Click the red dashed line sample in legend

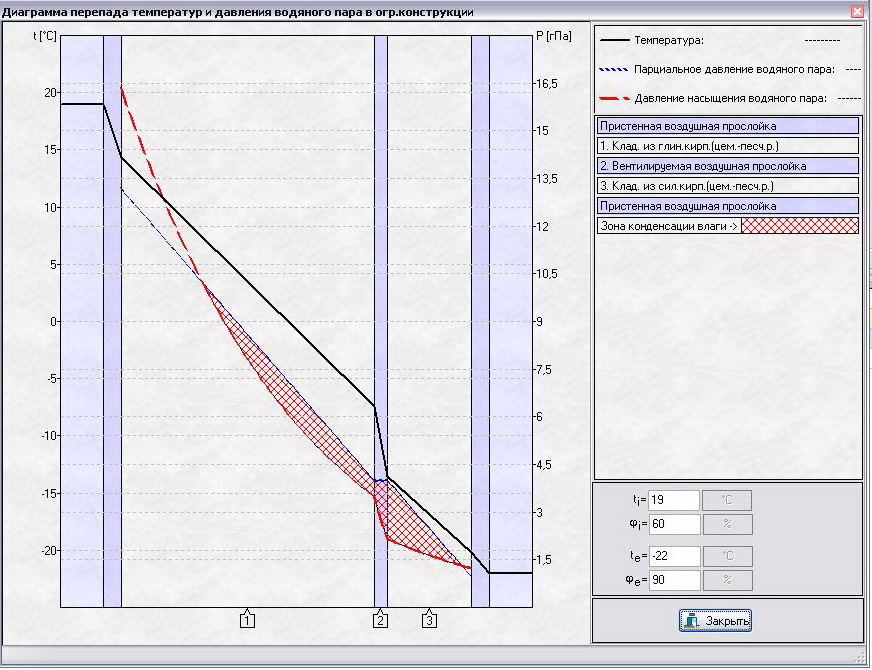(615, 98)
